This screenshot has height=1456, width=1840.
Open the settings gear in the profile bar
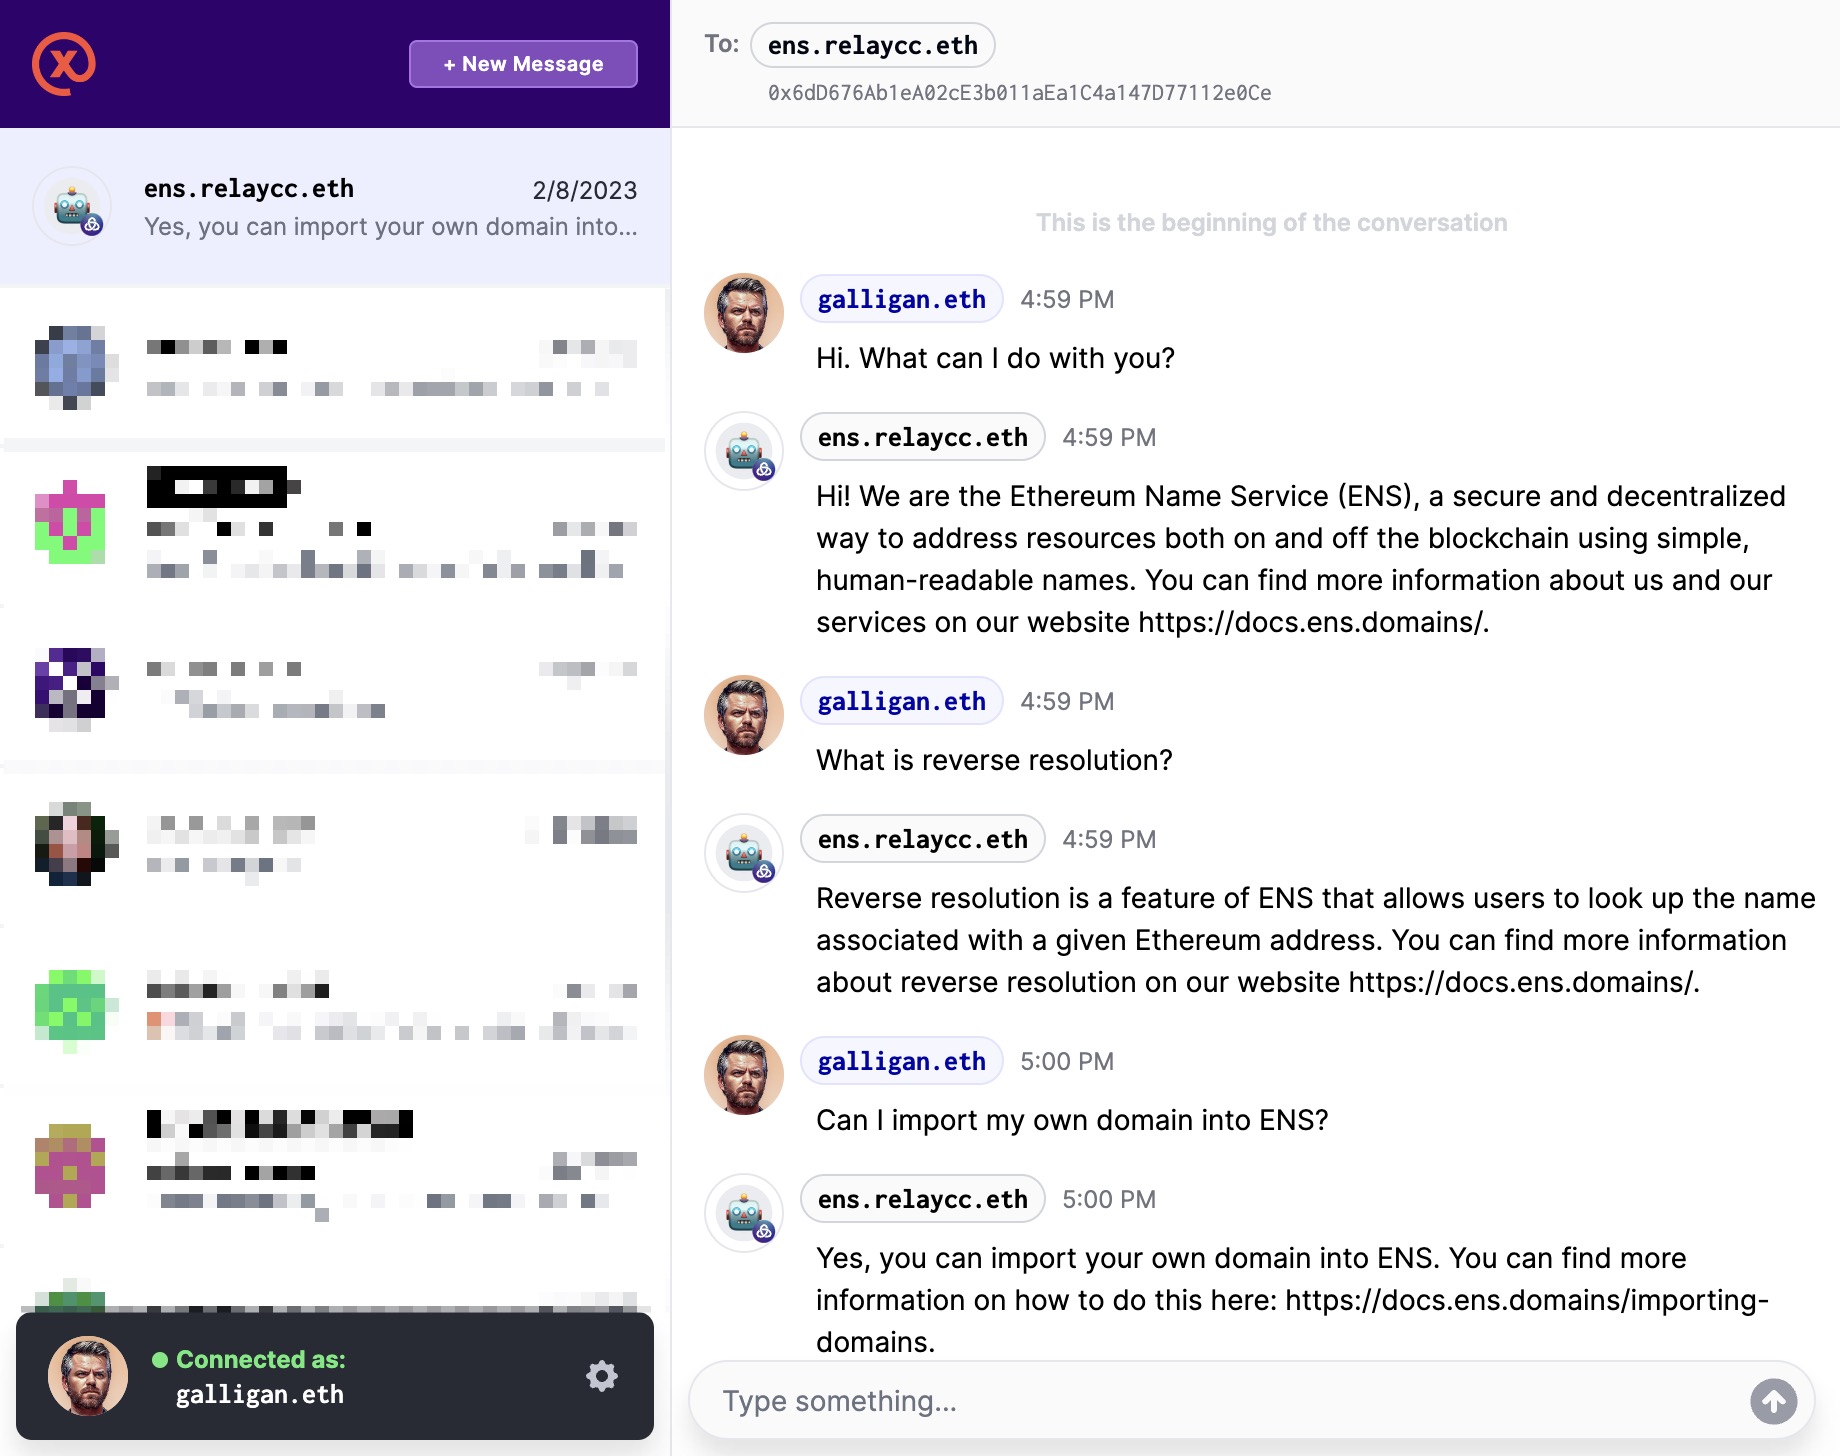point(601,1376)
